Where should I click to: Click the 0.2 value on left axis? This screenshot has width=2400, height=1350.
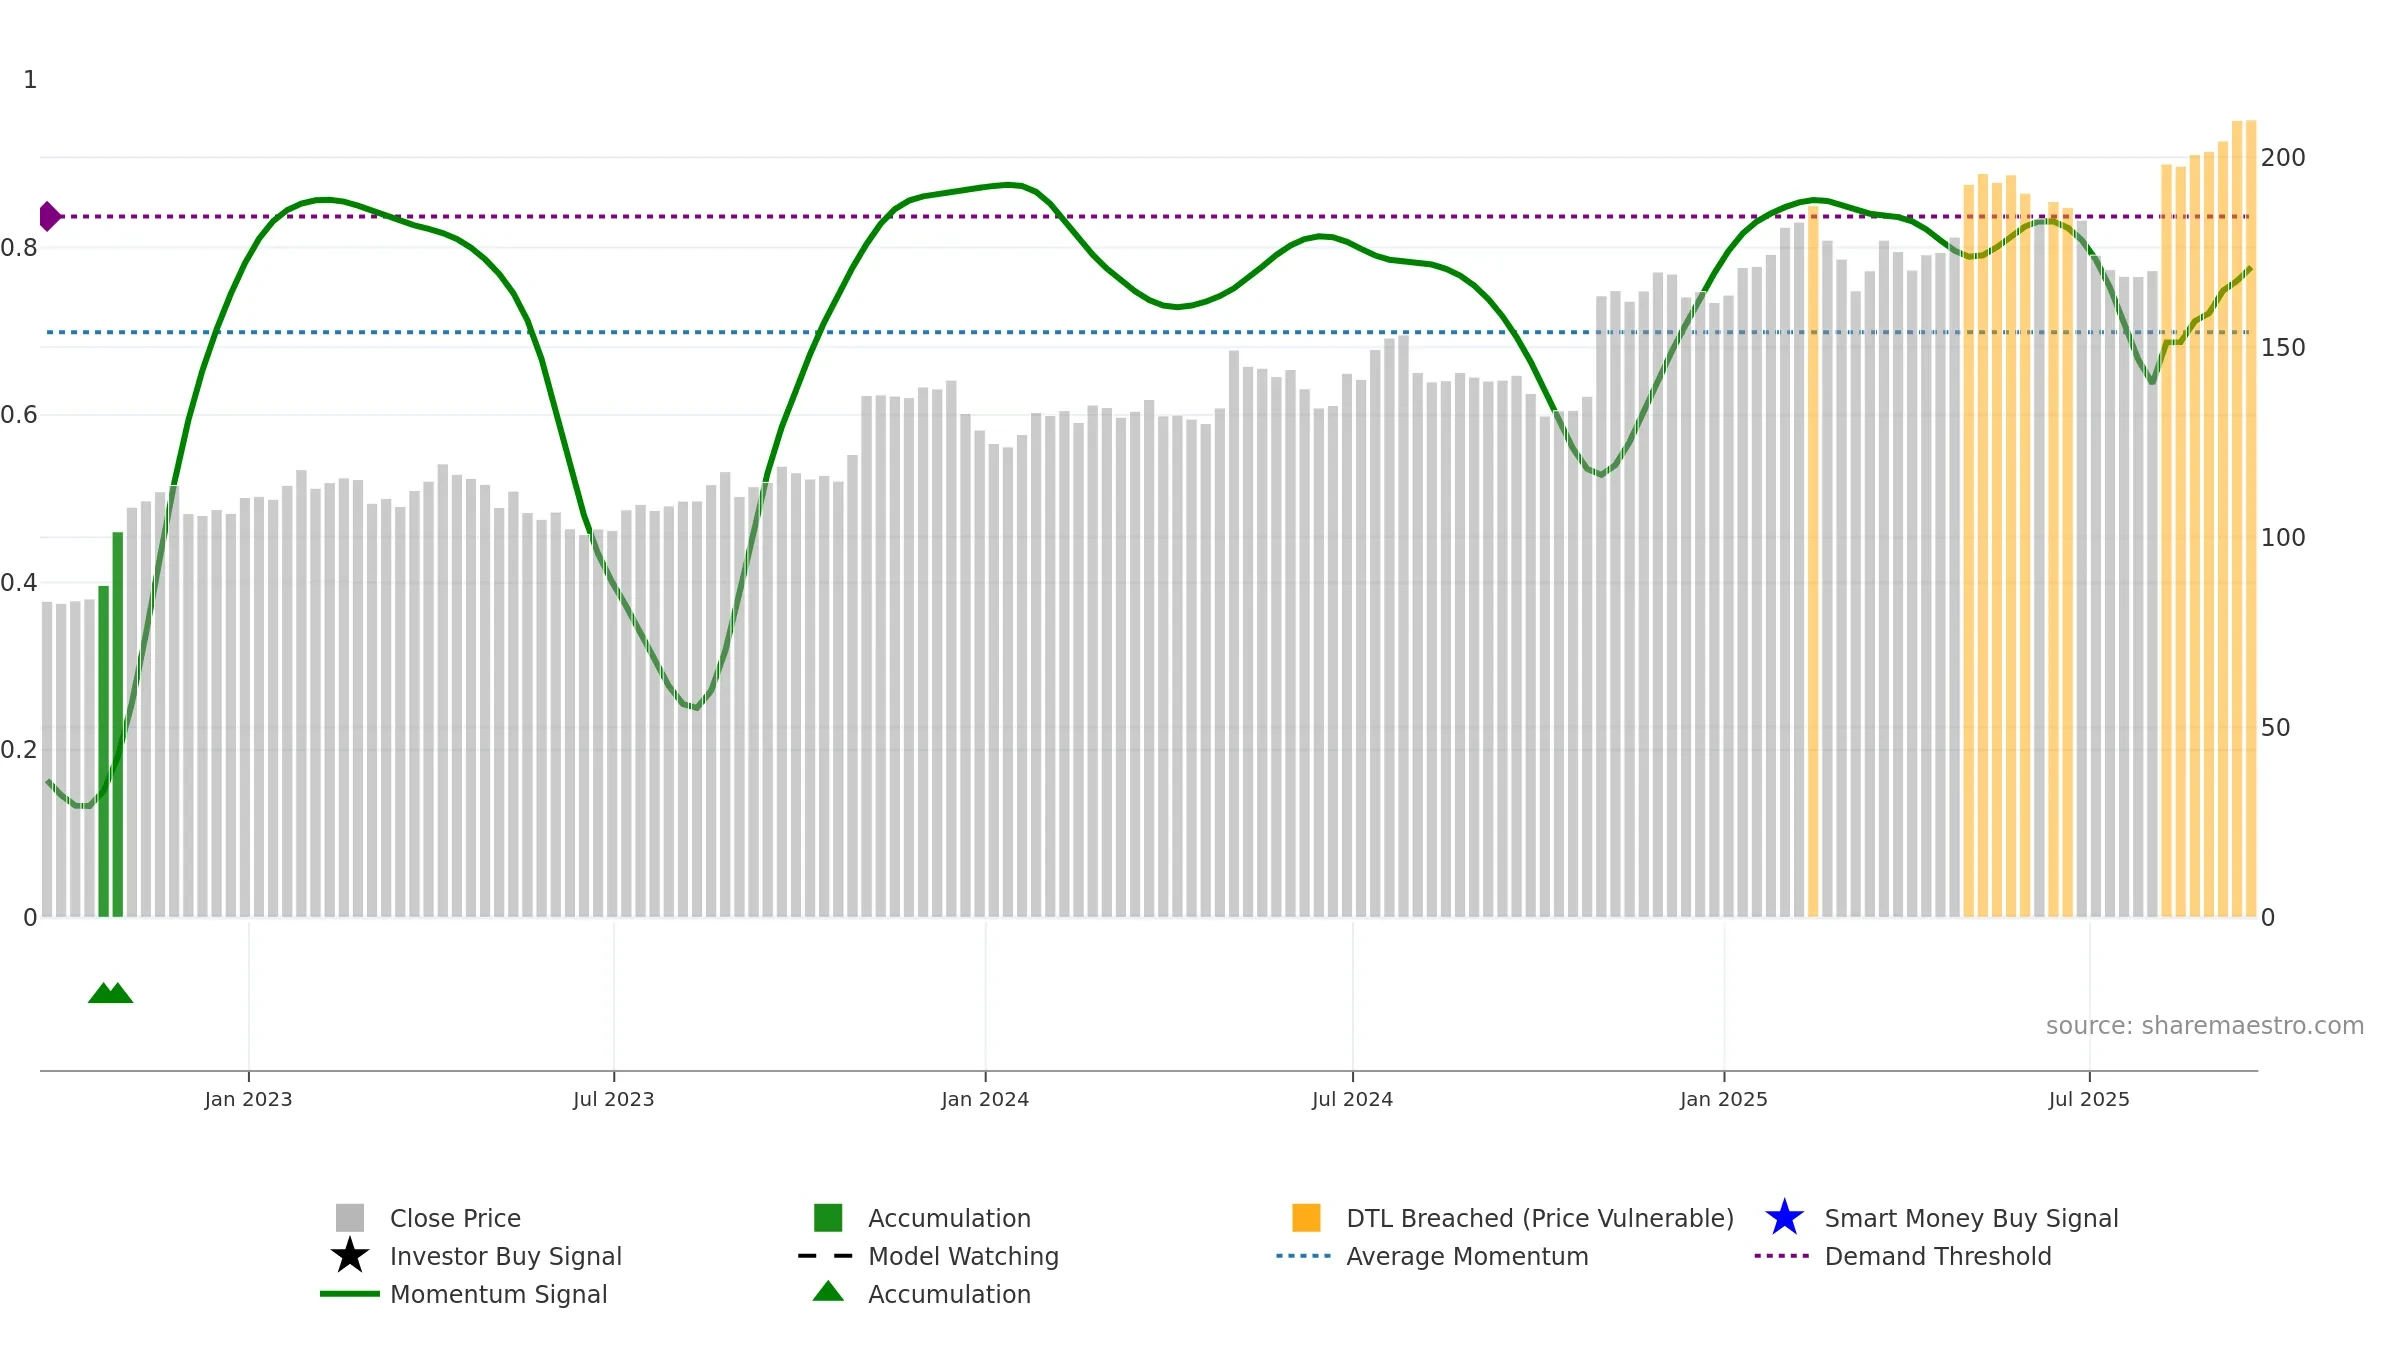click(19, 749)
